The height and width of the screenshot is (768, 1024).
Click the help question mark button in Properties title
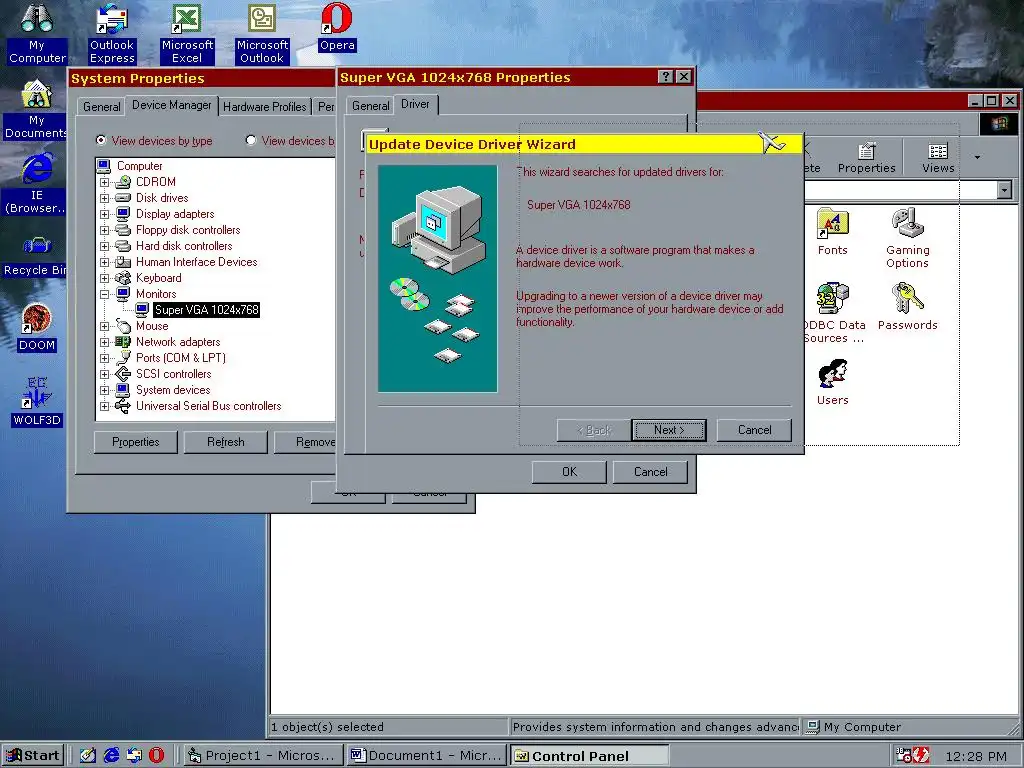pyautogui.click(x=665, y=77)
